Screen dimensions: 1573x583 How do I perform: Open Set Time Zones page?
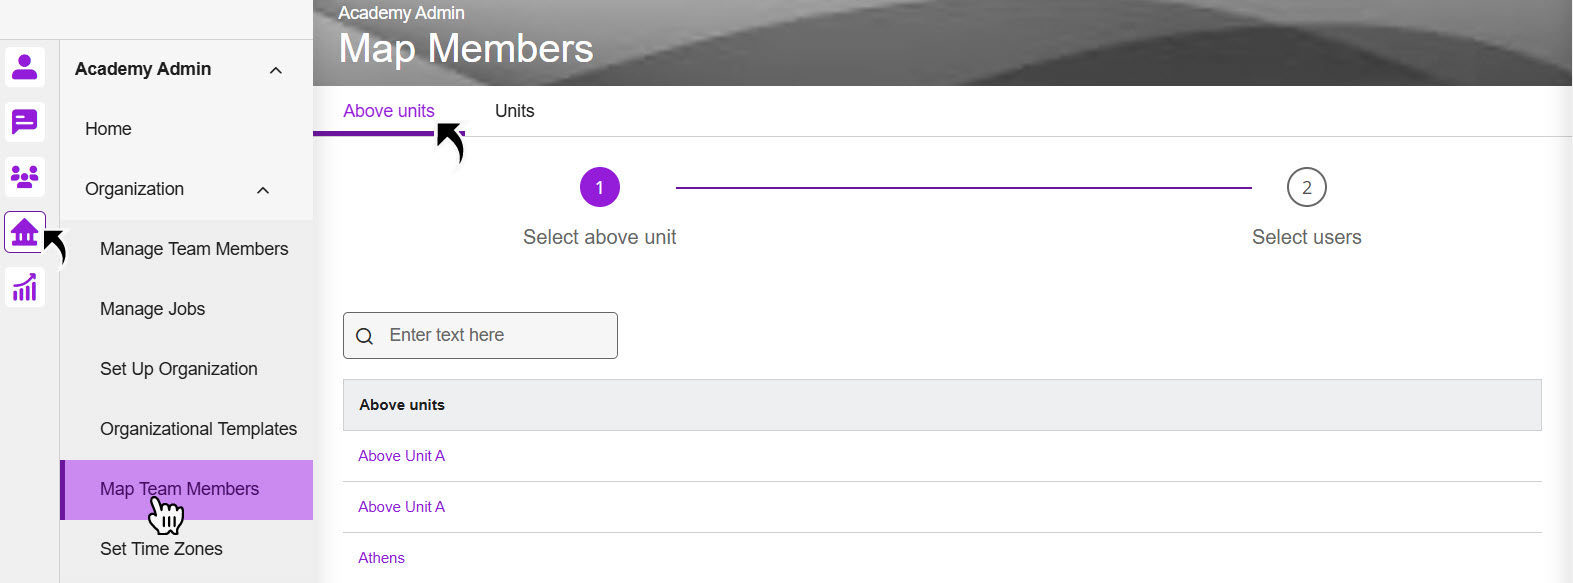(161, 549)
